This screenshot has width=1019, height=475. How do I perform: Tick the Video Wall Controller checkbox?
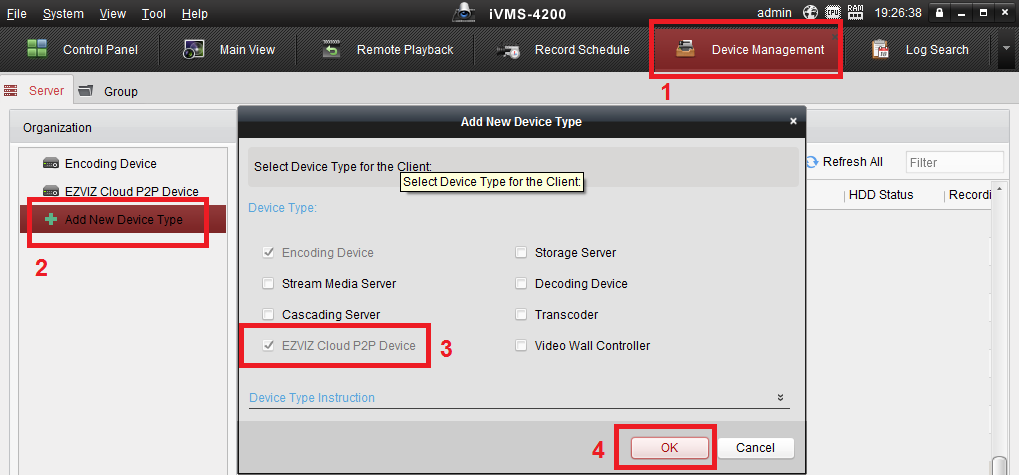tap(521, 346)
